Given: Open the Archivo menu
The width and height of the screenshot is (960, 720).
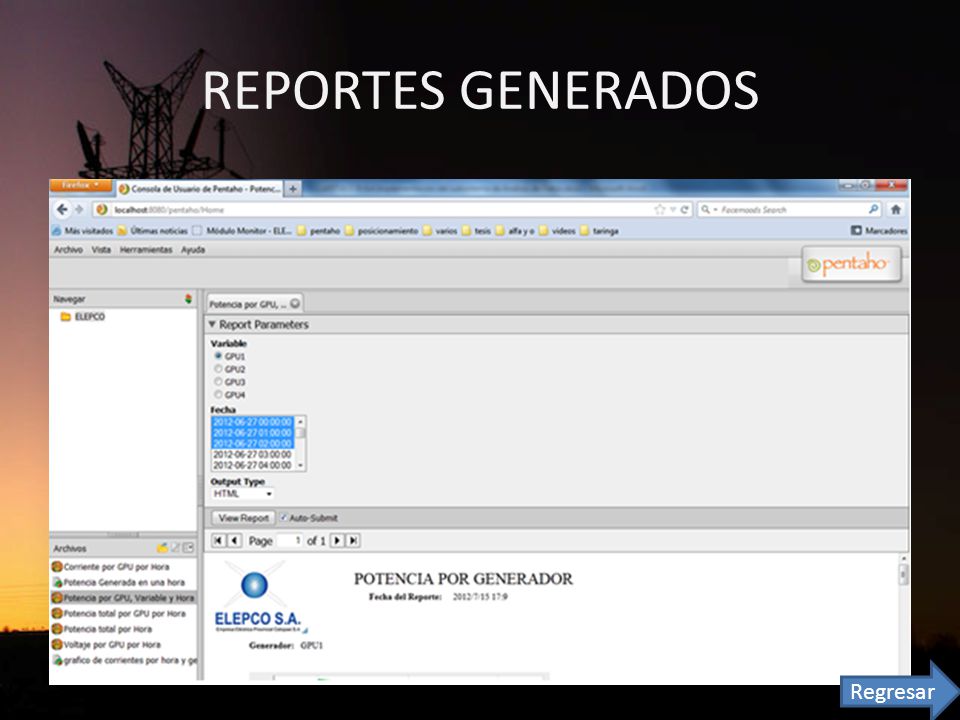Looking at the screenshot, I should 68,250.
